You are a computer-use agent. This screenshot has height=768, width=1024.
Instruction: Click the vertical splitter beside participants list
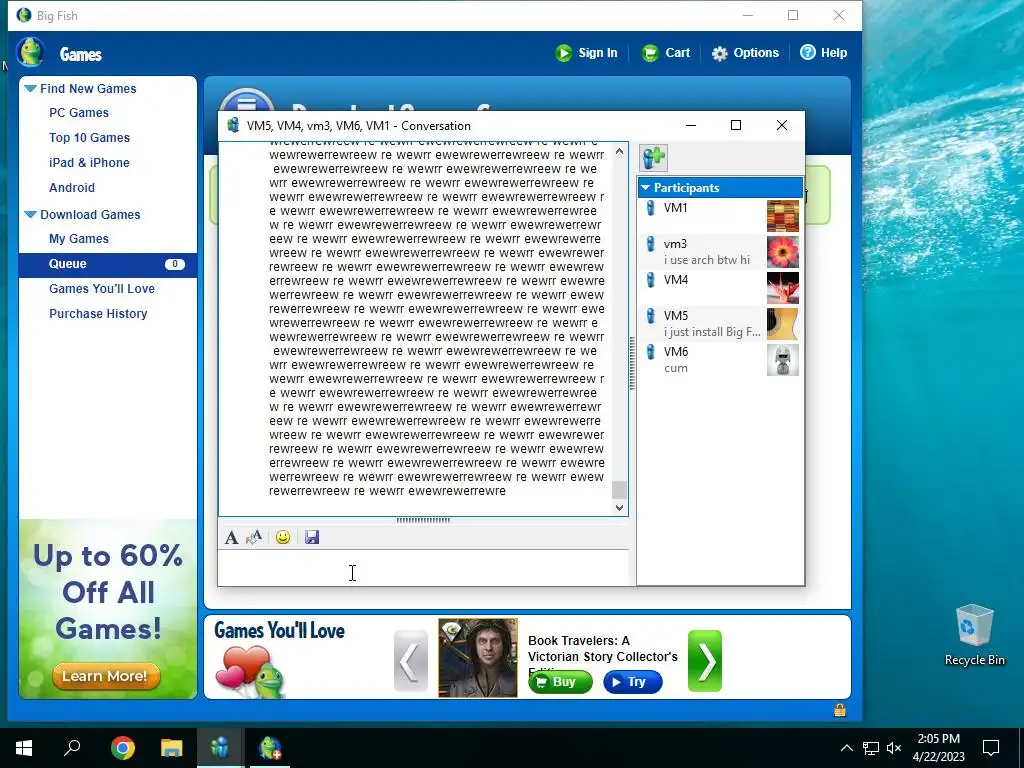point(632,363)
